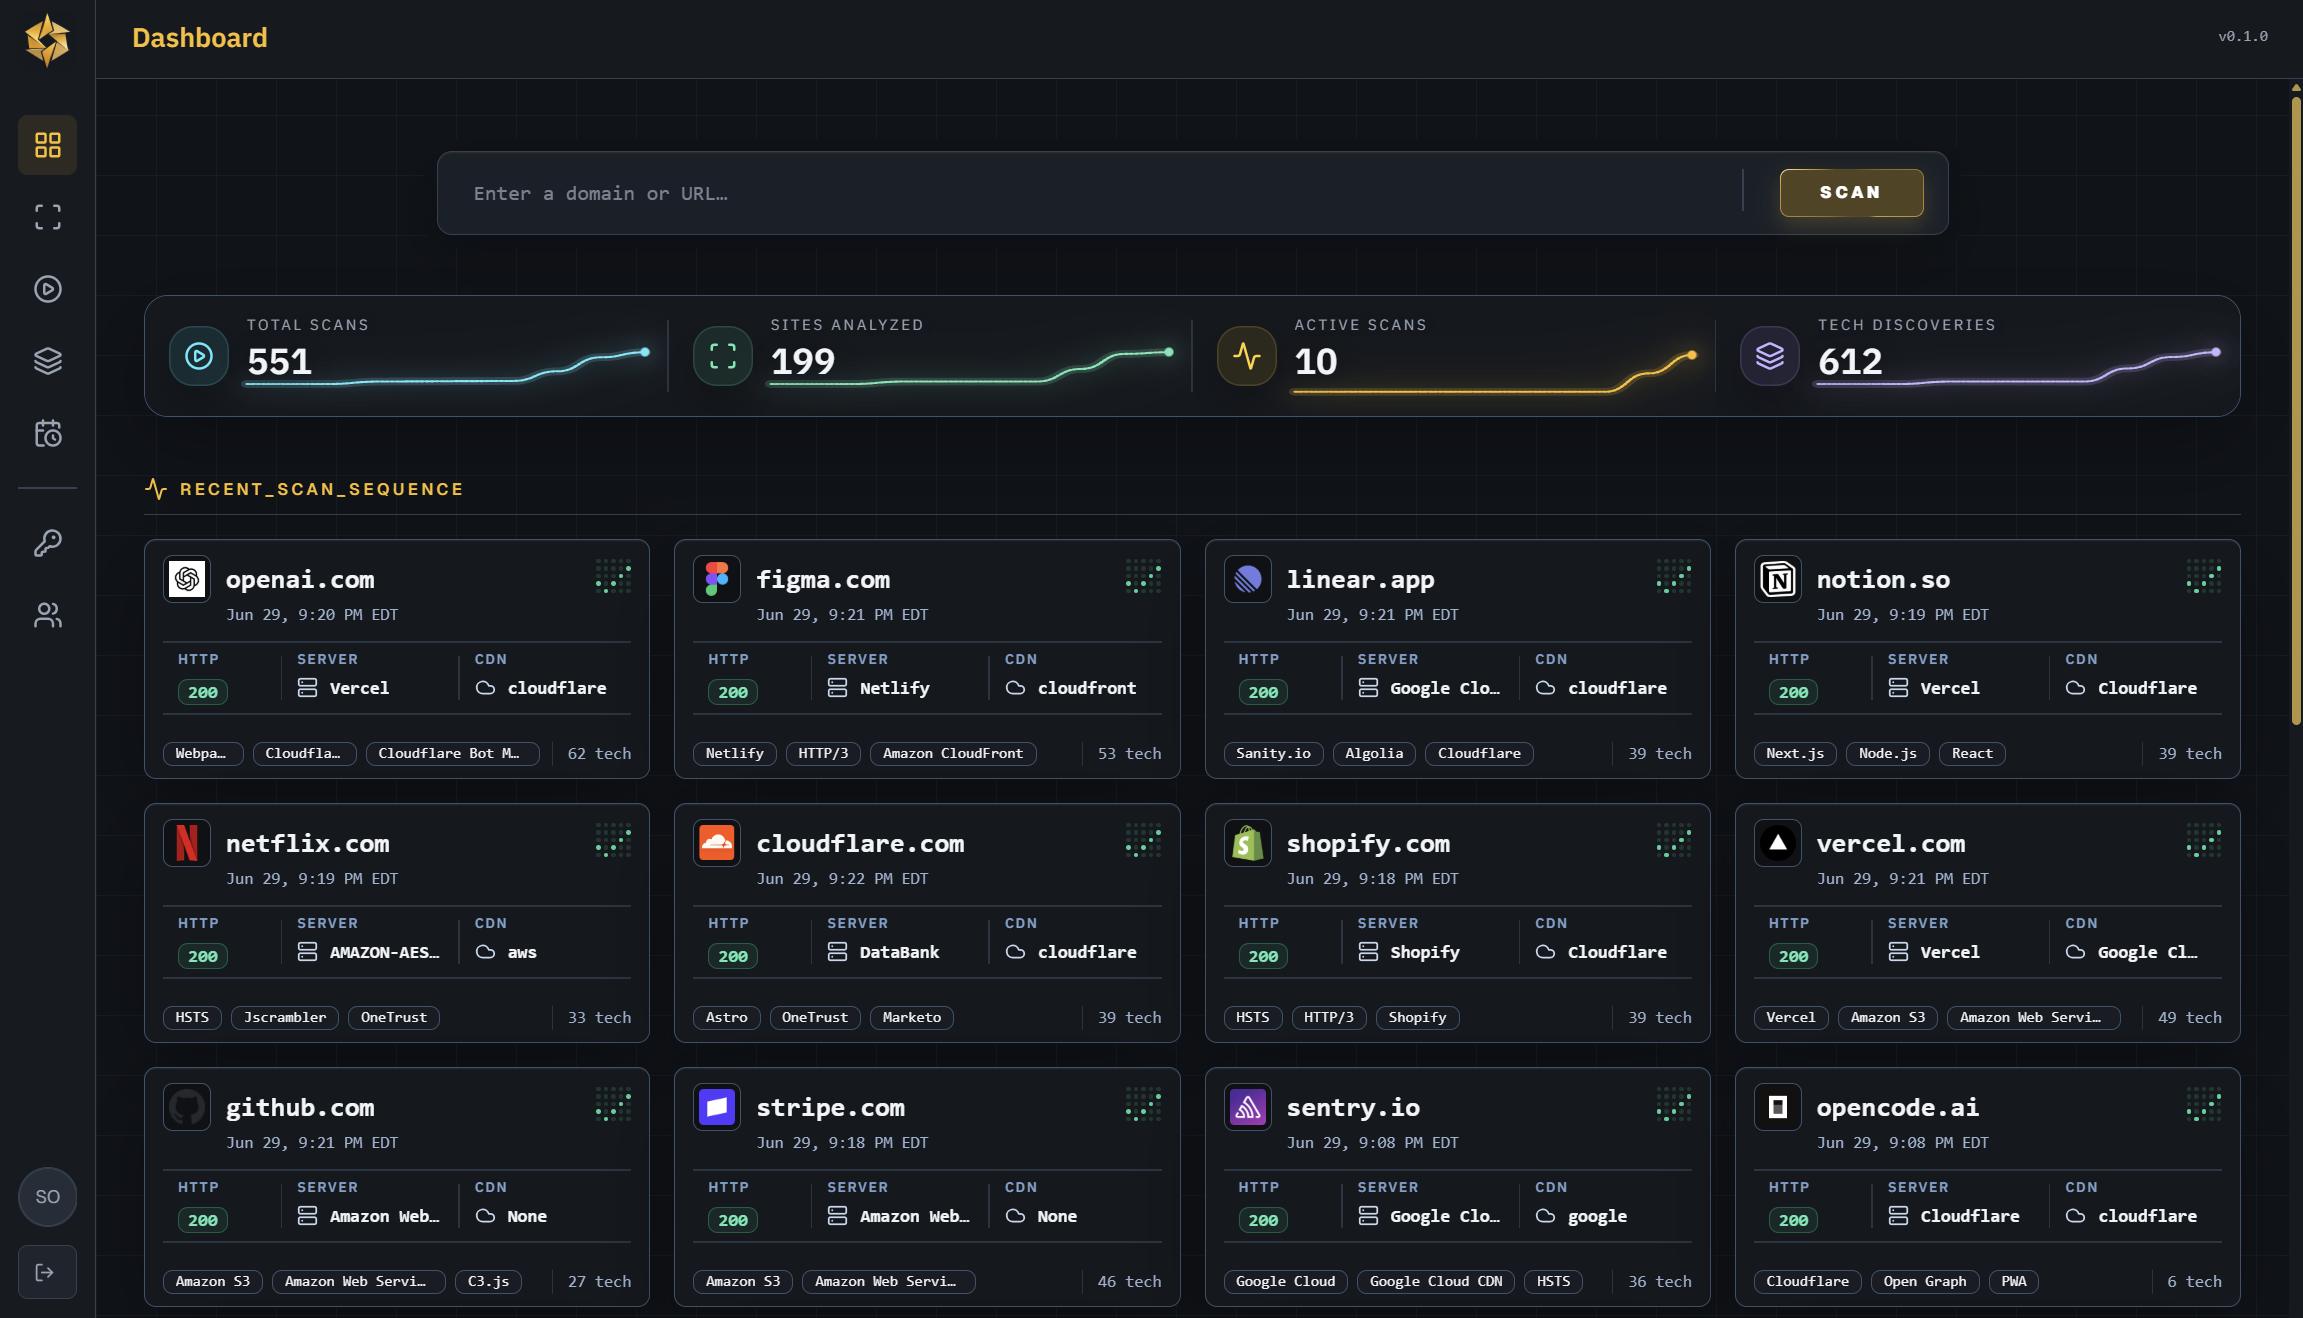Open the openai.com scan title
The height and width of the screenshot is (1318, 2303).
click(300, 579)
